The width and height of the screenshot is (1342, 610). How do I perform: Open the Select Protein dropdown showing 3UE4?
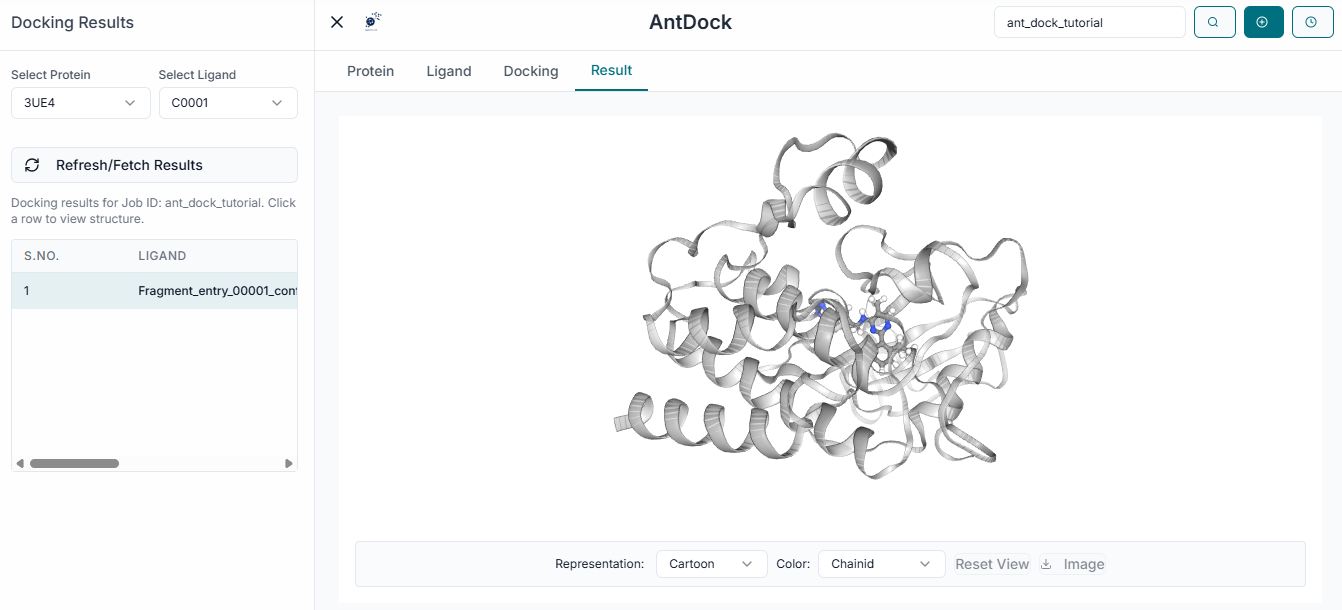tap(80, 102)
